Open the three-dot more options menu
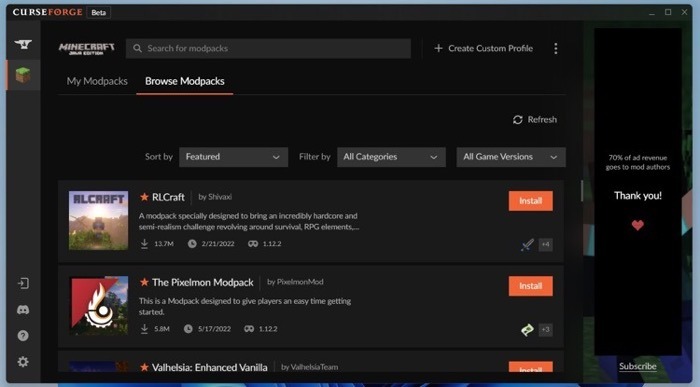 pos(555,48)
